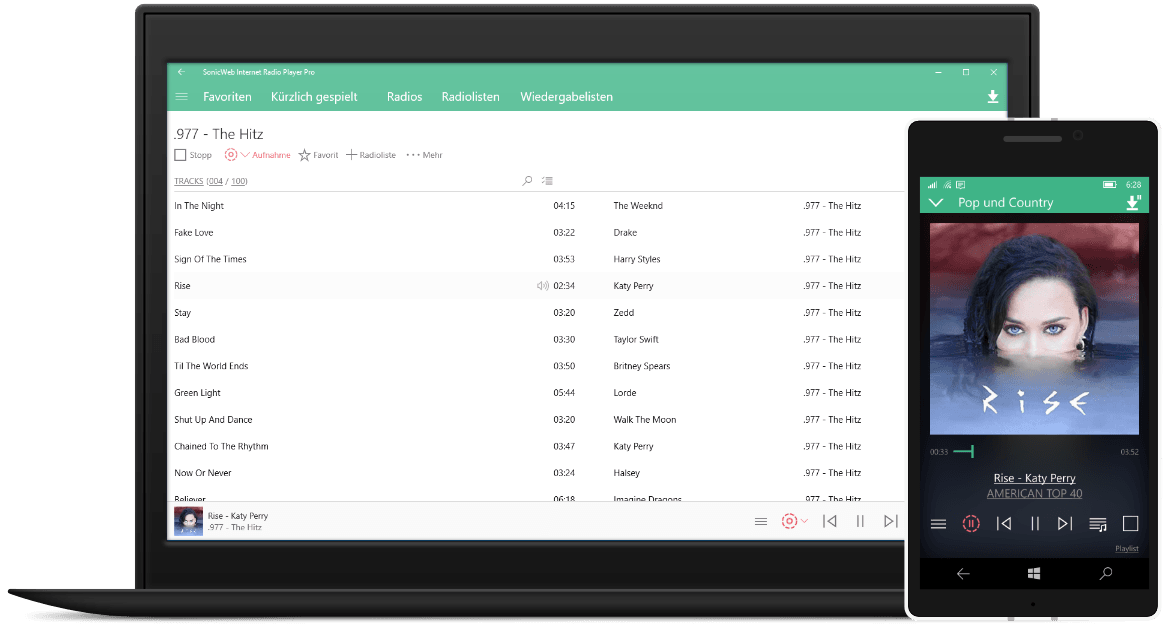Click the playlist queue icon on the phone
The image size is (1170, 628).
(1097, 524)
